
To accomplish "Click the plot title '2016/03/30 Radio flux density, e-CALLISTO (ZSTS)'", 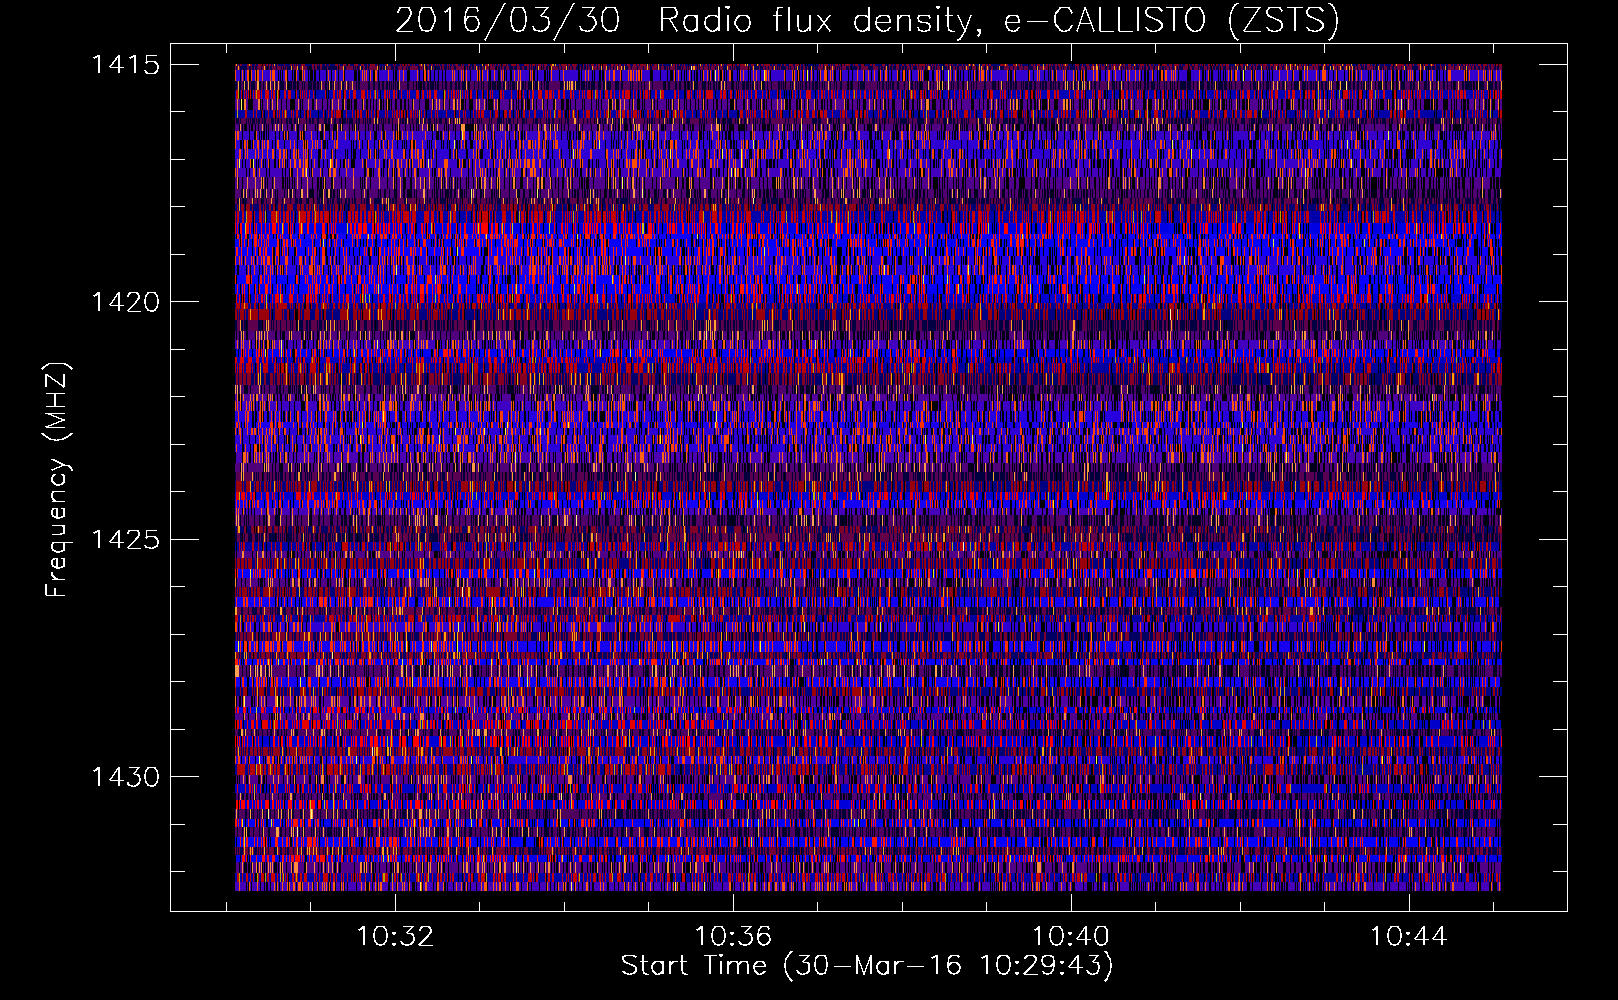I will [867, 21].
